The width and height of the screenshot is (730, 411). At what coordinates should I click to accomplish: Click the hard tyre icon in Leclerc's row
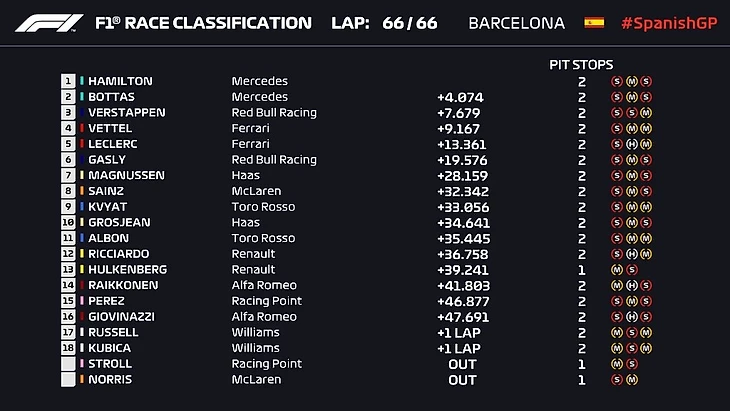(x=632, y=144)
